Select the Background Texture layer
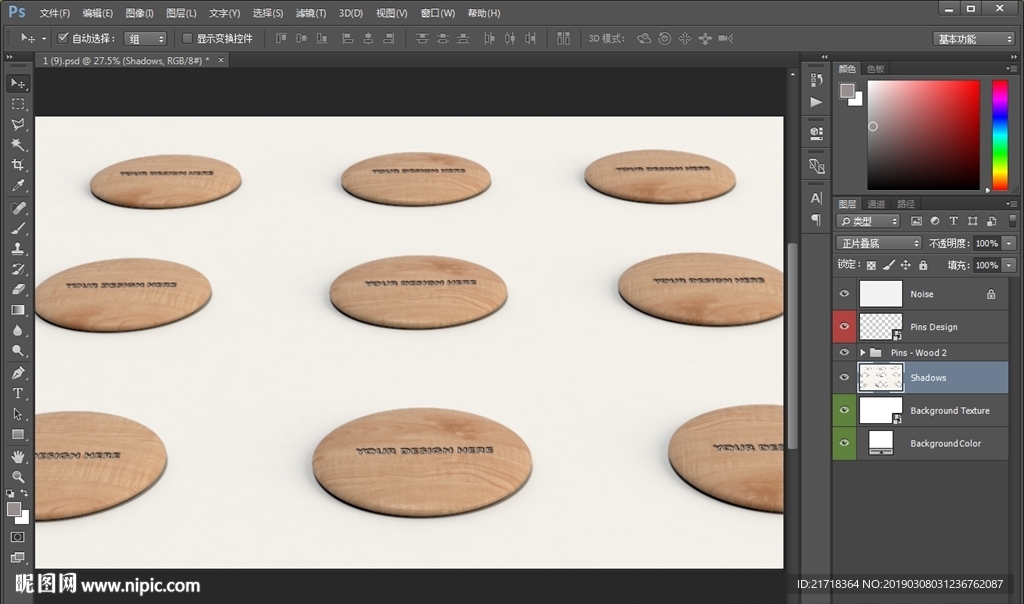 pos(949,411)
